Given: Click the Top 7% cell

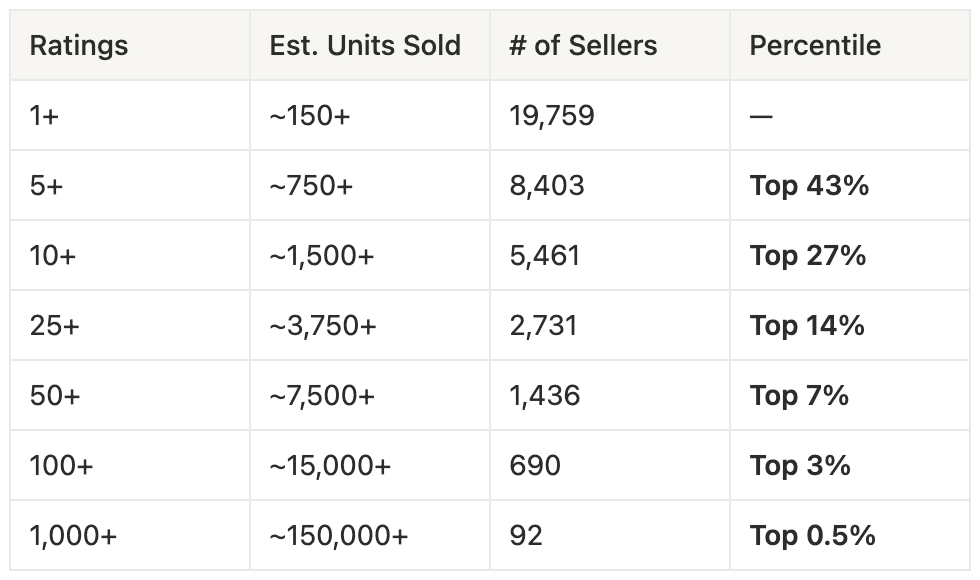Looking at the screenshot, I should [799, 396].
